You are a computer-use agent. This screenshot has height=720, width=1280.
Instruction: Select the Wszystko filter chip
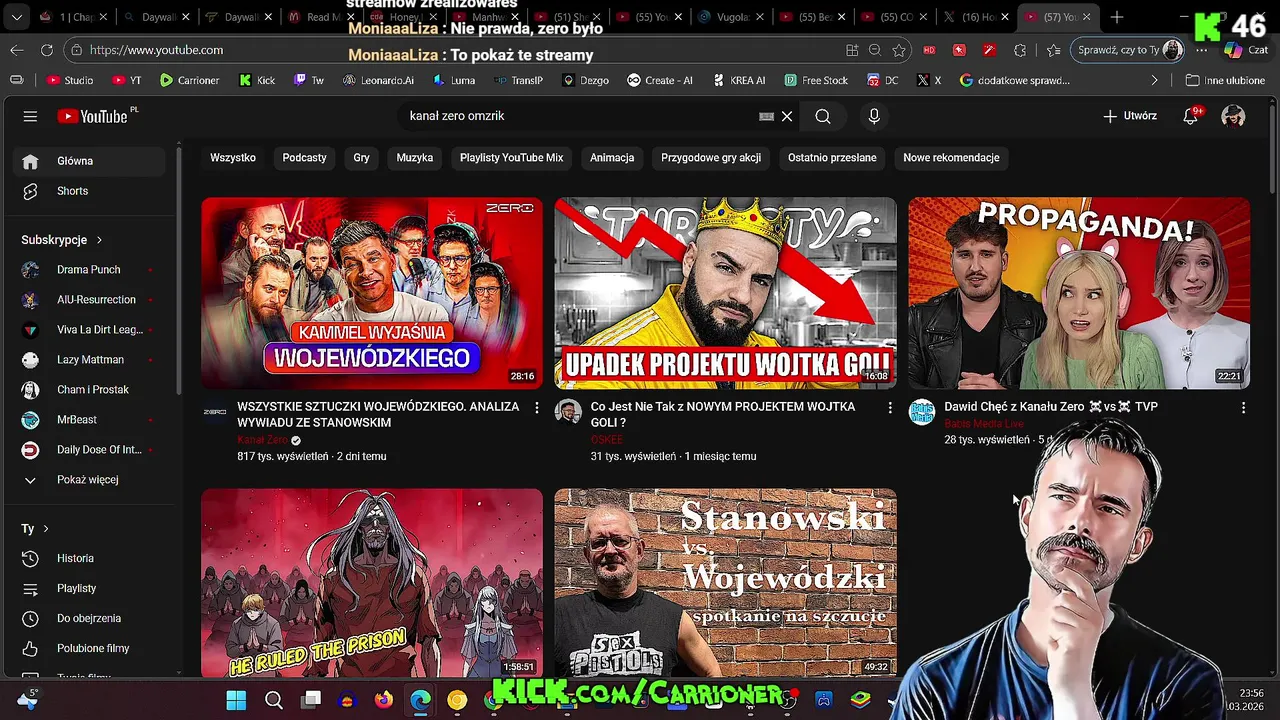coord(233,158)
